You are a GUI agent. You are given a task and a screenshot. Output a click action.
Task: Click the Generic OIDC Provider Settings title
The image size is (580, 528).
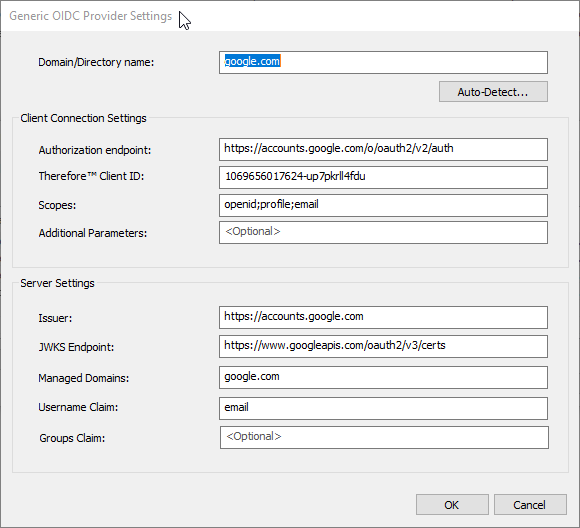tap(91, 16)
